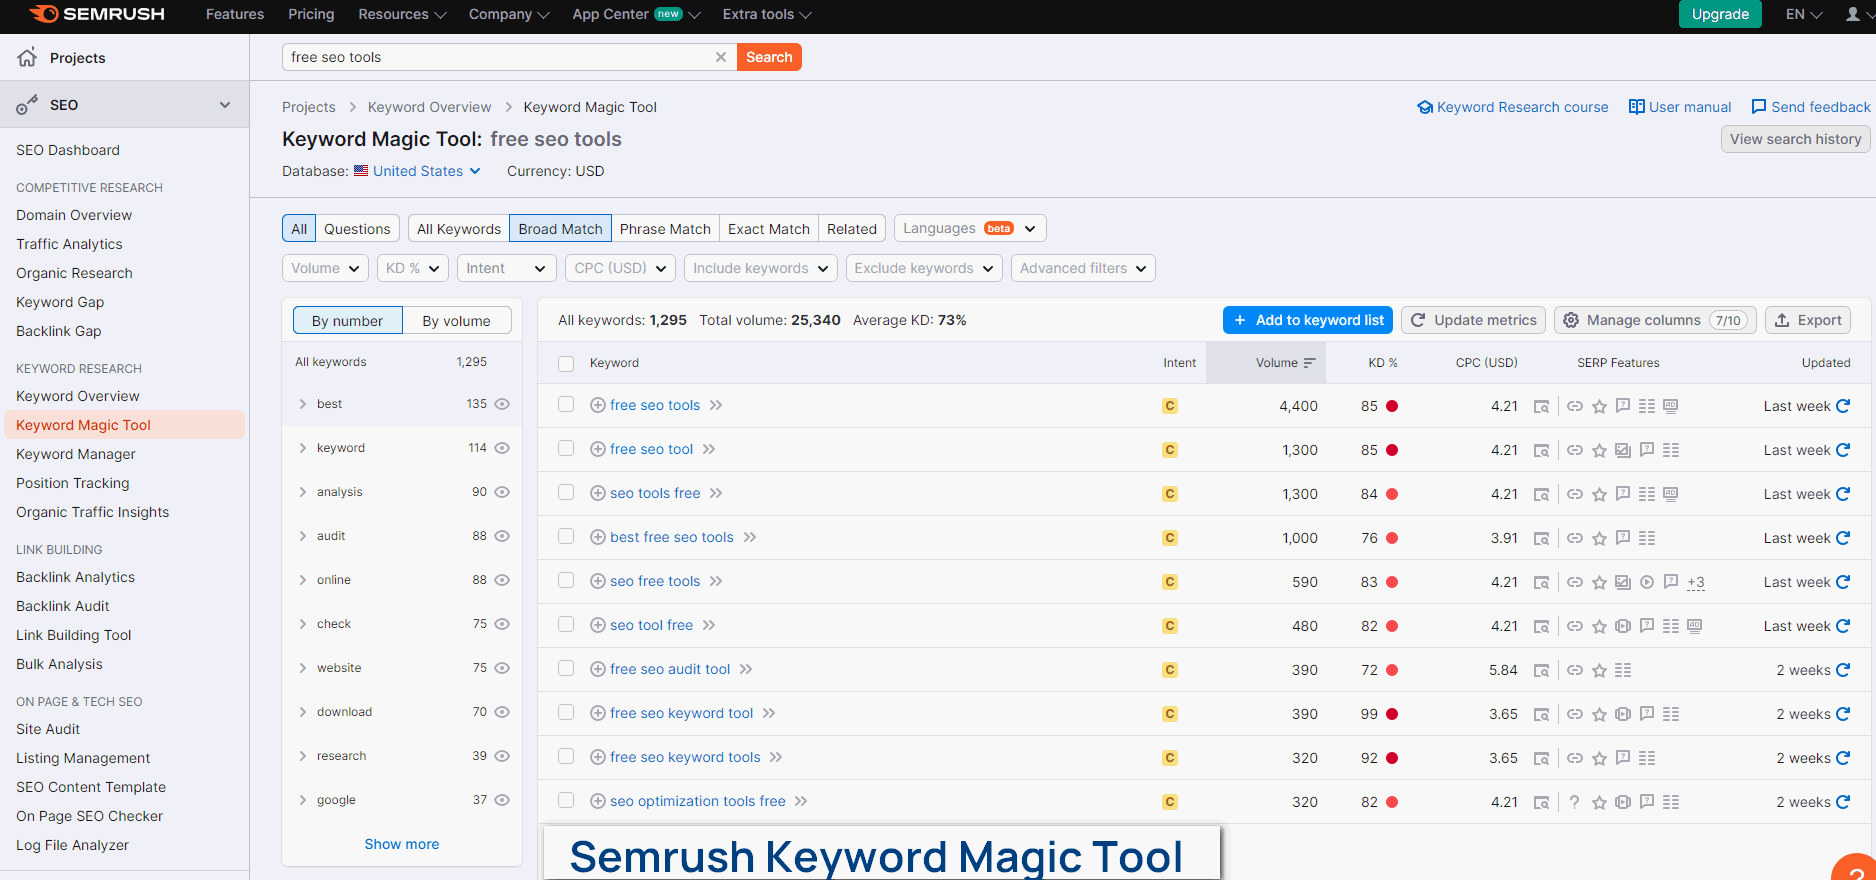The width and height of the screenshot is (1876, 880).
Task: Open Exclude keywords dropdown
Action: (924, 268)
